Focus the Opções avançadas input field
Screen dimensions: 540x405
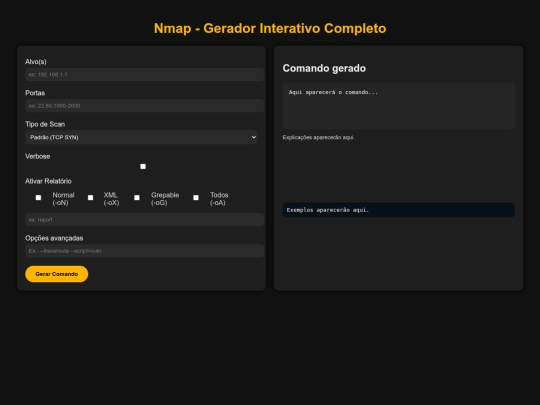pos(144,251)
